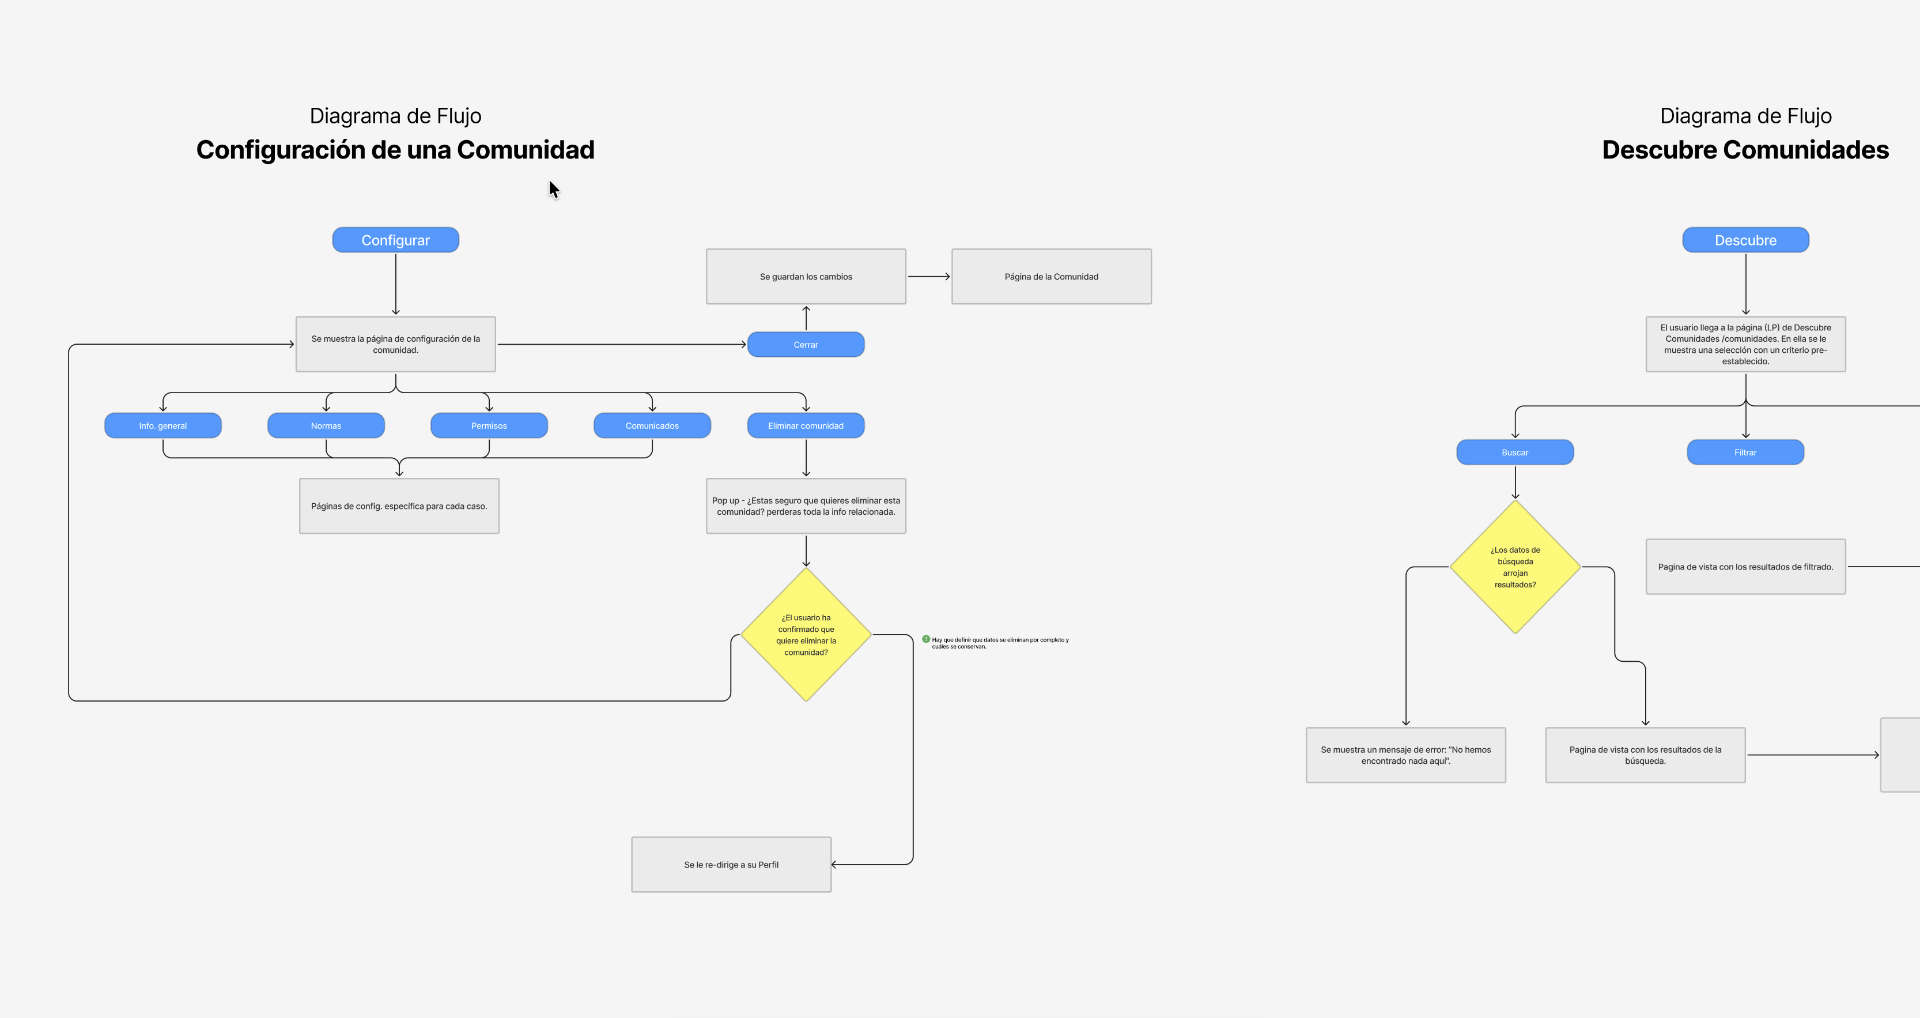
Task: Select 'Páginas de config. específica' box
Action: coord(399,506)
